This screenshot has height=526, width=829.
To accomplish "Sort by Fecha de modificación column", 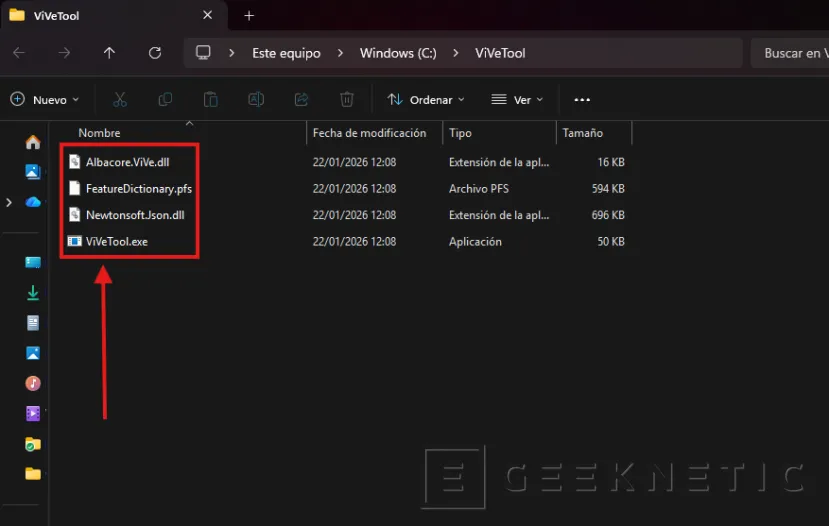I will pos(369,133).
